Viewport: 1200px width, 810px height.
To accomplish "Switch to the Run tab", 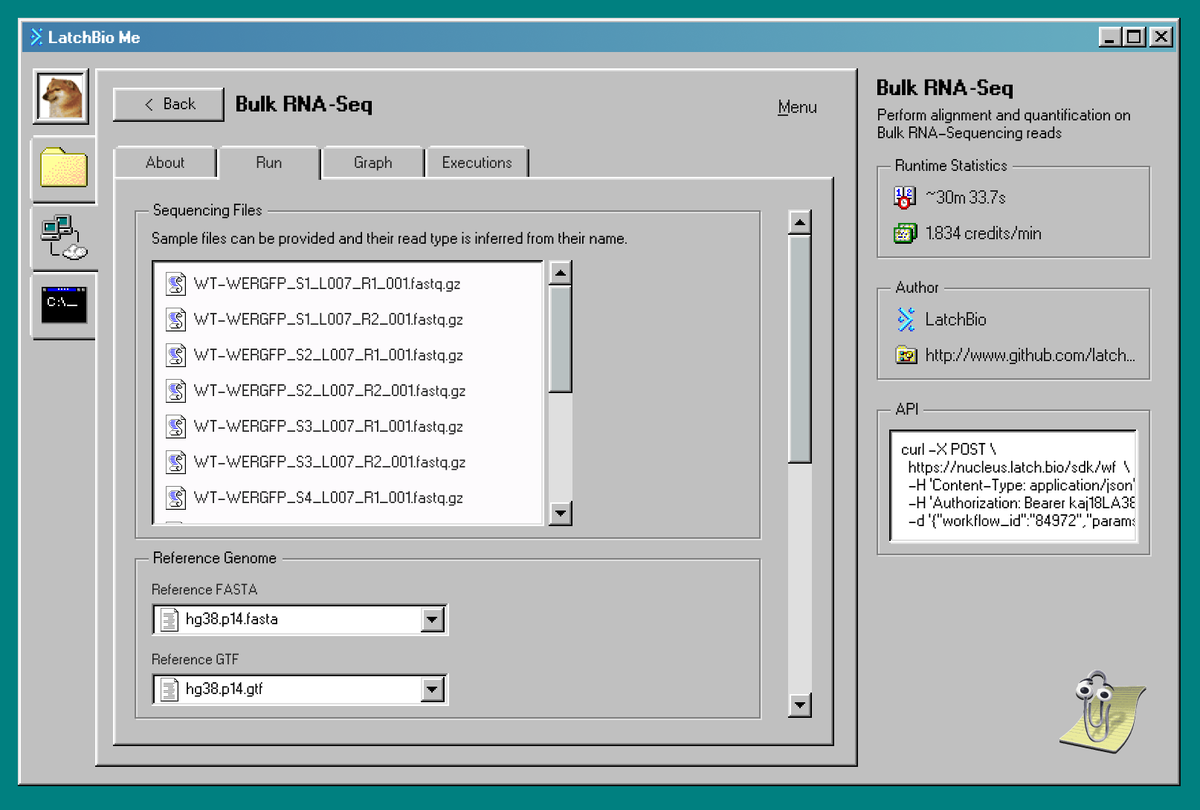I will 269,163.
